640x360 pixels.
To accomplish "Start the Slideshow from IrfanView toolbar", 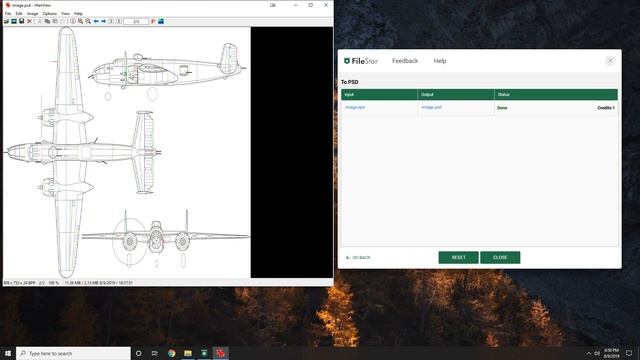I will tap(14, 21).
